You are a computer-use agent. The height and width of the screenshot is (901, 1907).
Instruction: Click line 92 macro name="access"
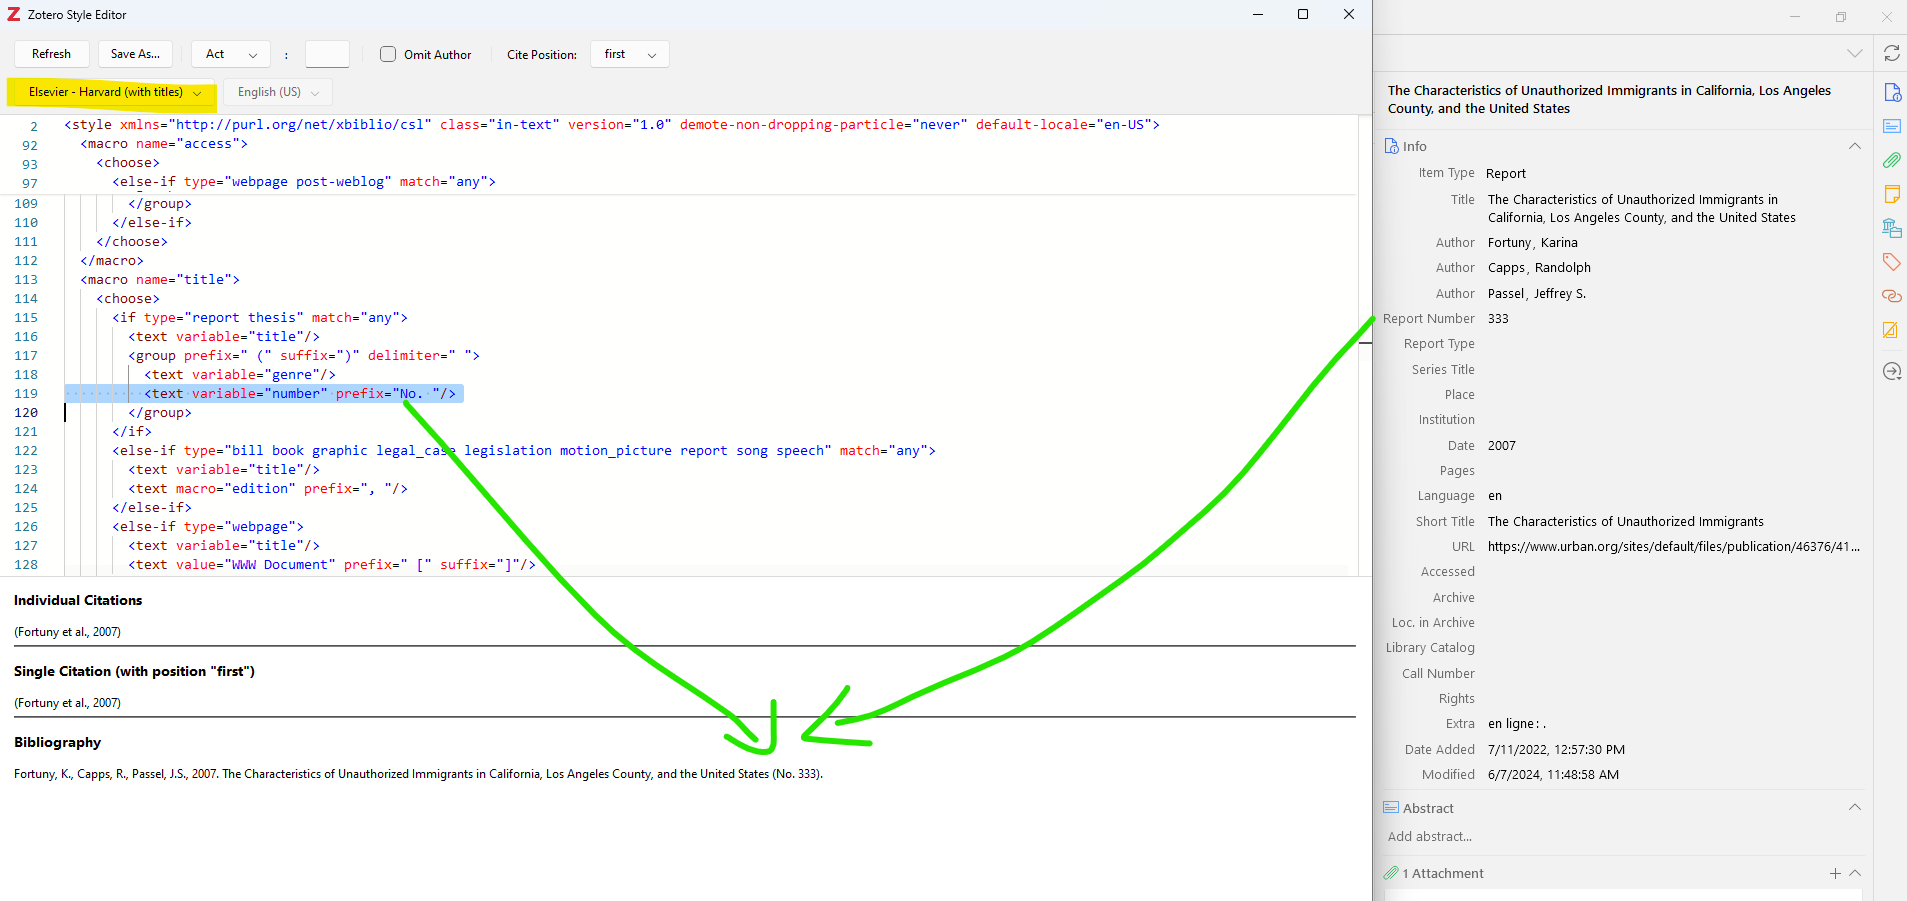[164, 144]
